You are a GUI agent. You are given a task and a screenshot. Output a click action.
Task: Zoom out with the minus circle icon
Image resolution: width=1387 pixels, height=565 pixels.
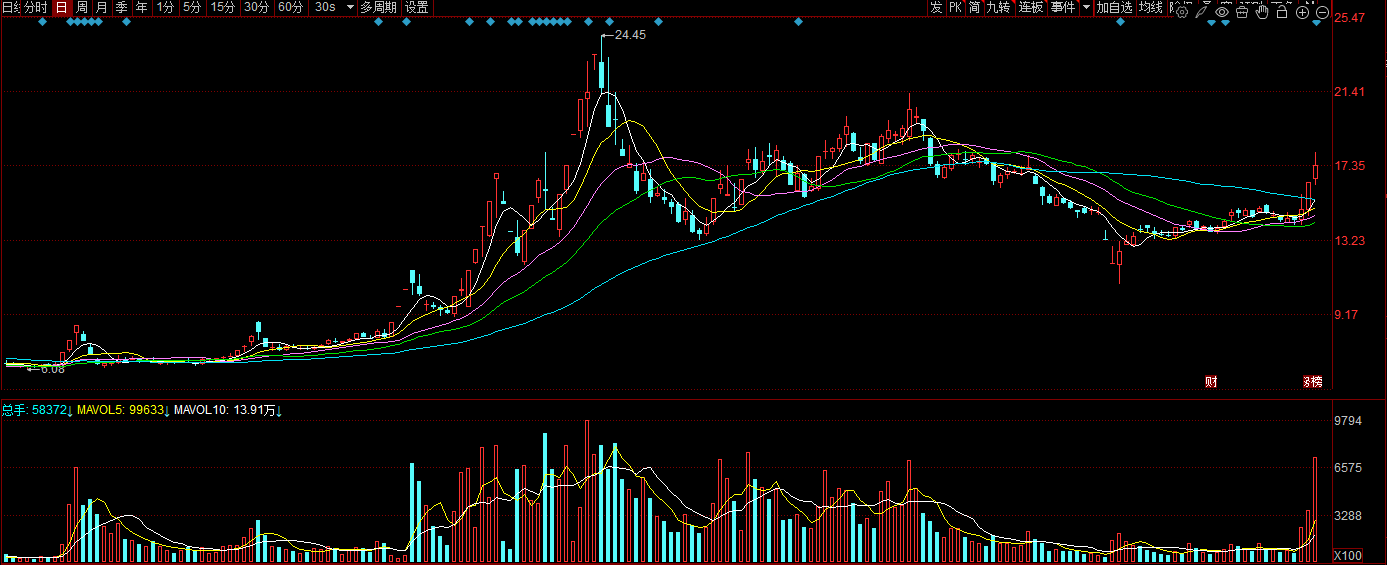click(x=1322, y=13)
